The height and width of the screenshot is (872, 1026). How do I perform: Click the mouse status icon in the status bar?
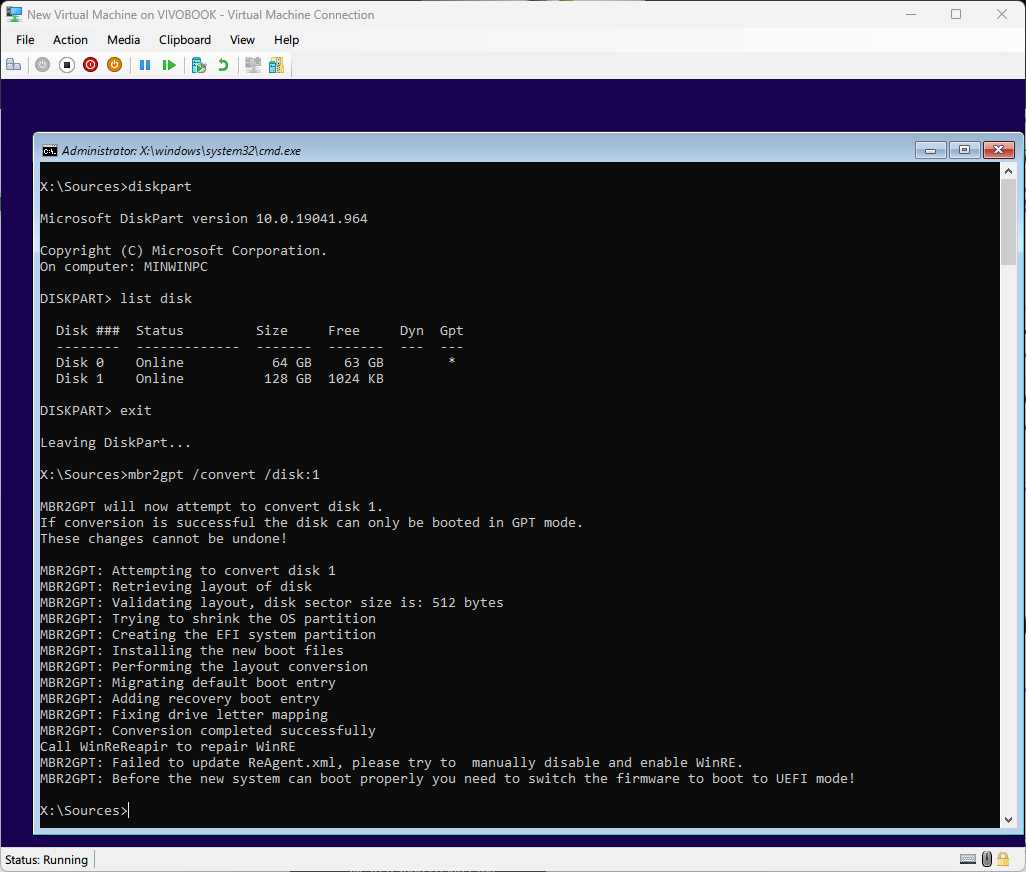pyautogui.click(x=987, y=859)
